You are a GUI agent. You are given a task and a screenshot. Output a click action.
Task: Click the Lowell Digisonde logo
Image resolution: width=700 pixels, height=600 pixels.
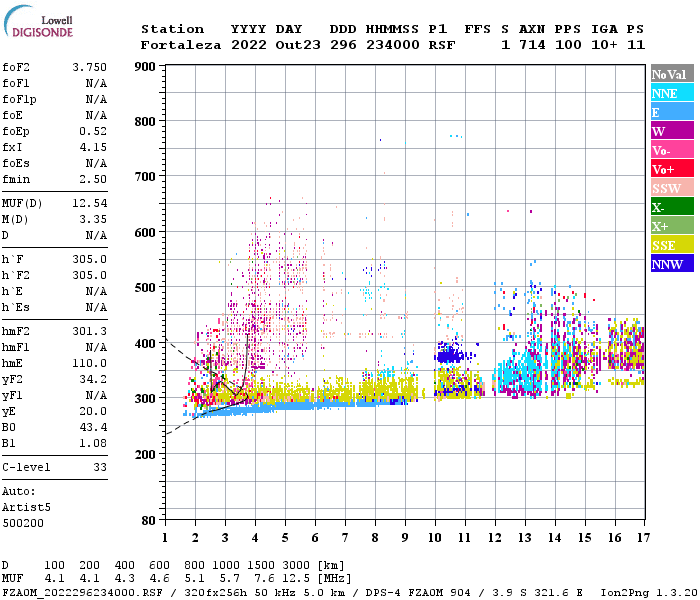[38, 22]
